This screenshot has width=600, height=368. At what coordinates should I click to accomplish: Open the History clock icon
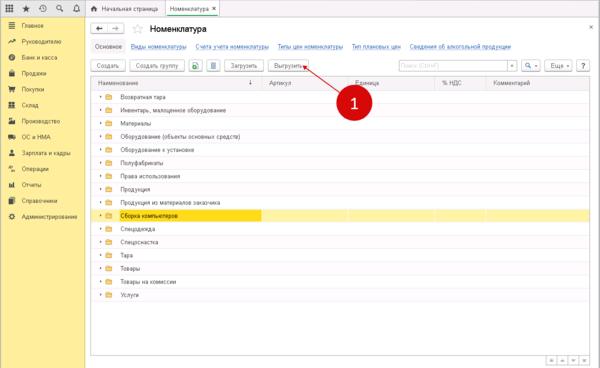click(43, 8)
